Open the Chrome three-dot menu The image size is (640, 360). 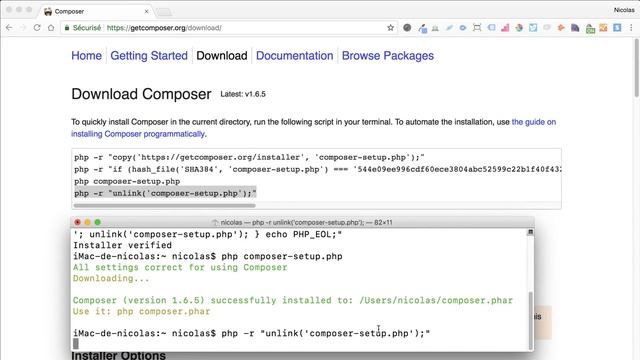(631, 28)
